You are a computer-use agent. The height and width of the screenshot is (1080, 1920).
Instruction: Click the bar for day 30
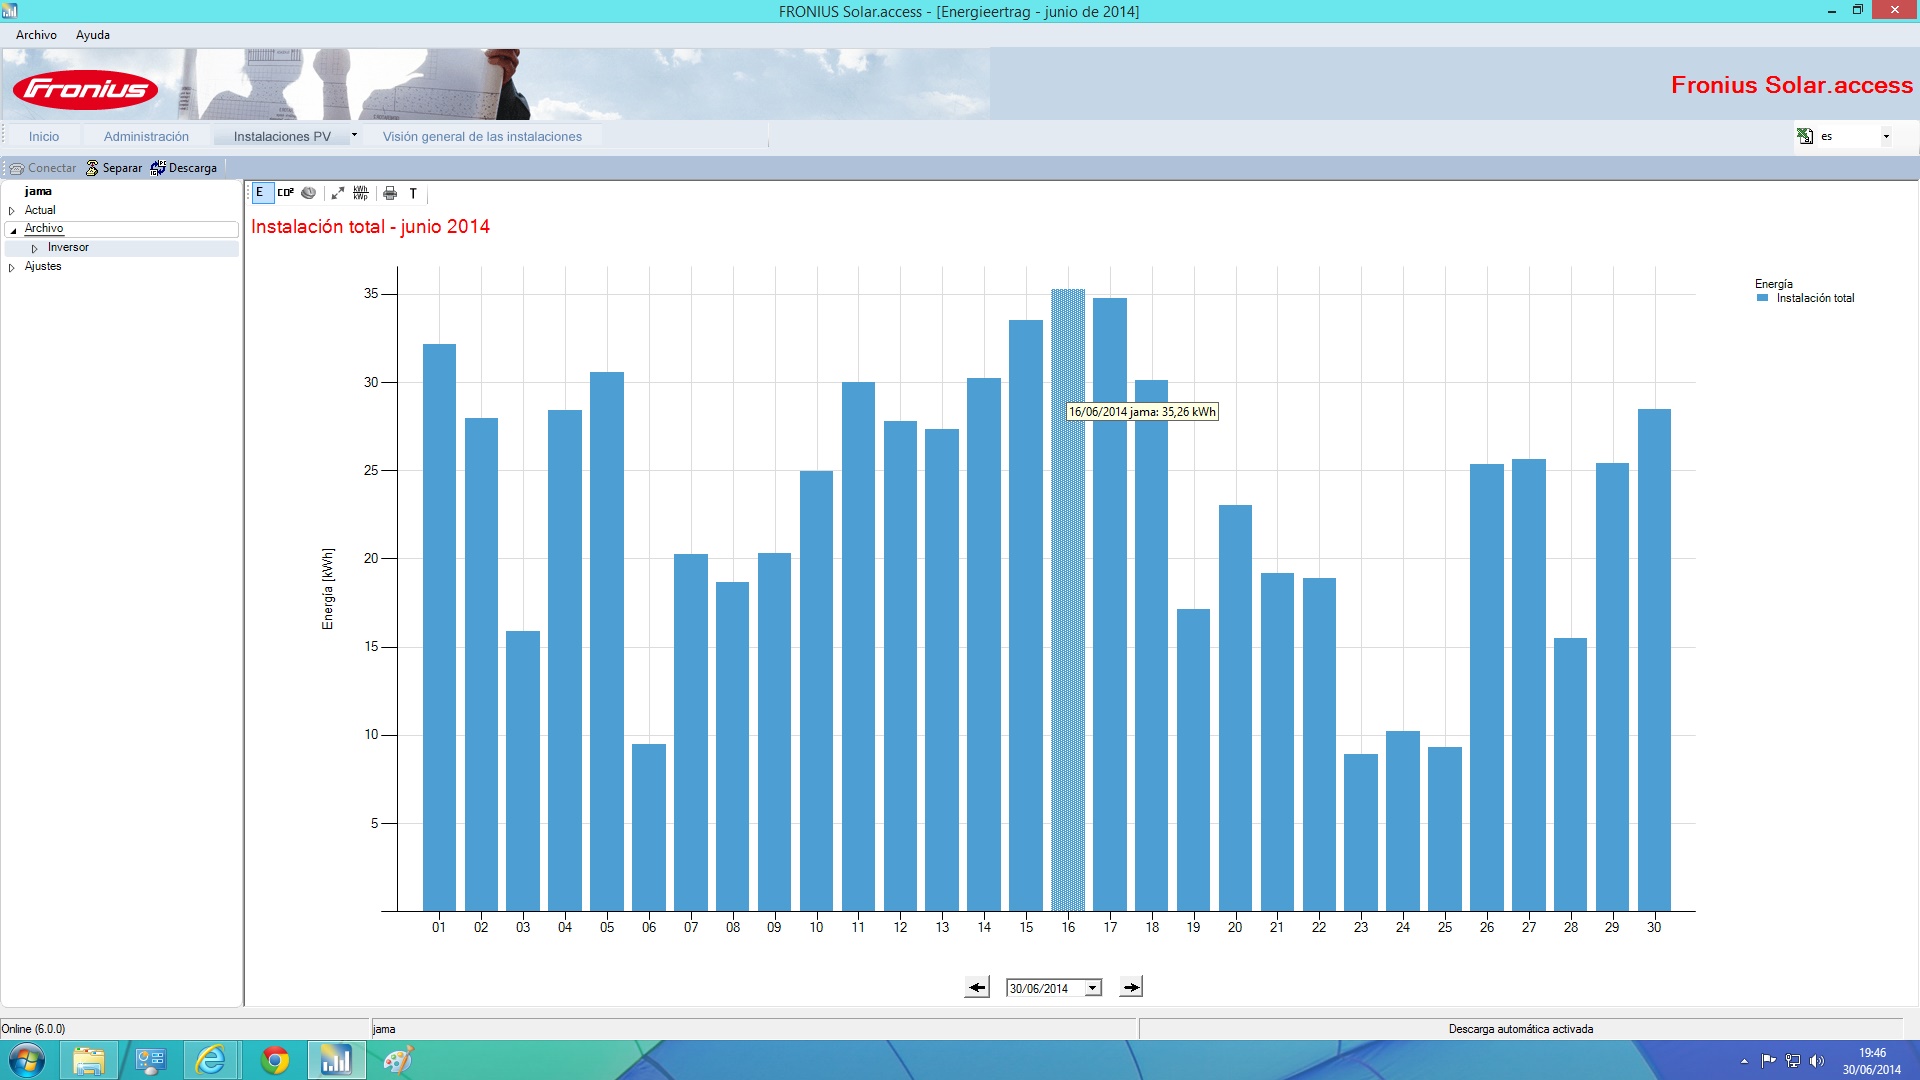tap(1654, 660)
